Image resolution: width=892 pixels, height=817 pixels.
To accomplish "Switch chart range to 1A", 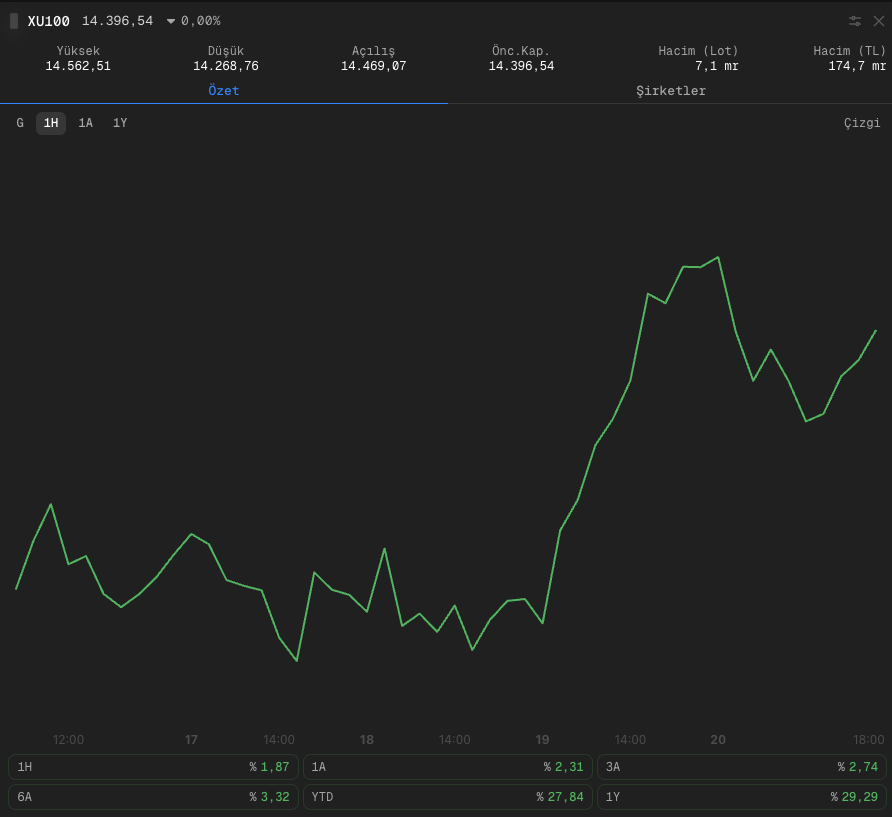I will 85,123.
